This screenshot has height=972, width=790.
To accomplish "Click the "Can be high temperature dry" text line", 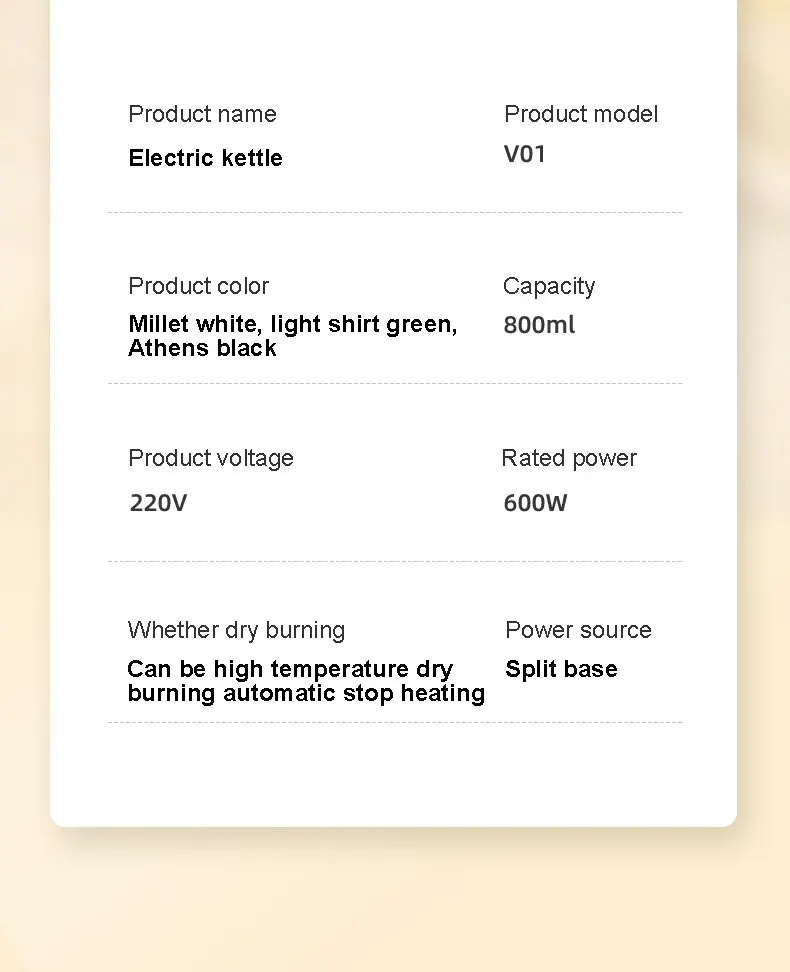I will 290,669.
